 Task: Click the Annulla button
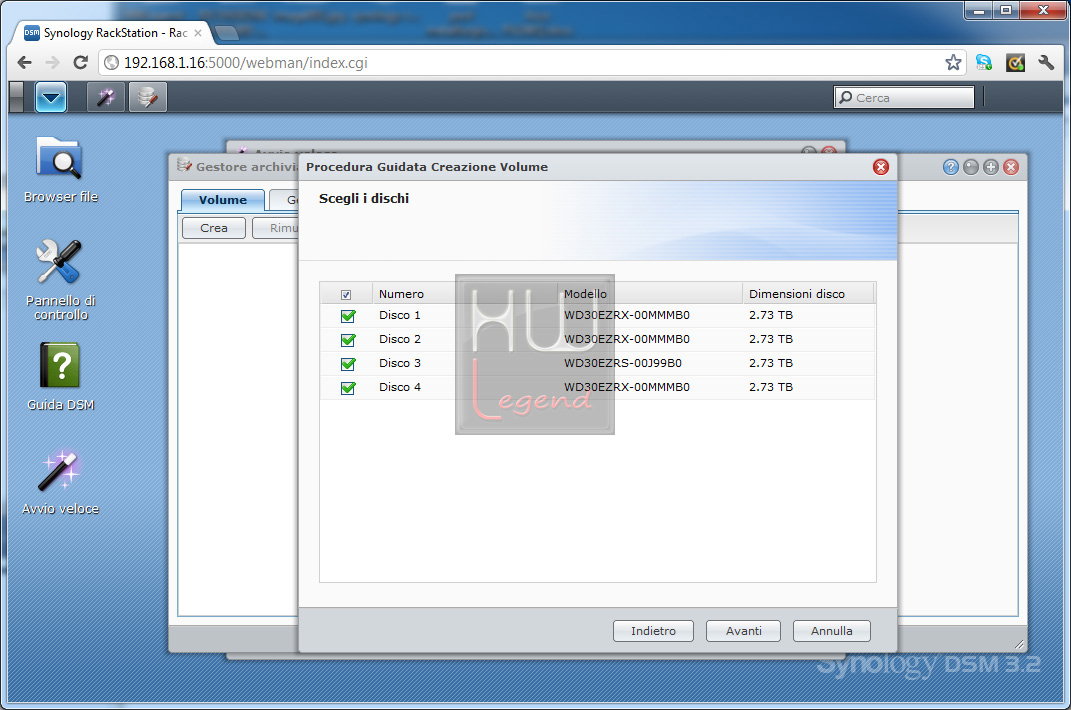point(831,631)
